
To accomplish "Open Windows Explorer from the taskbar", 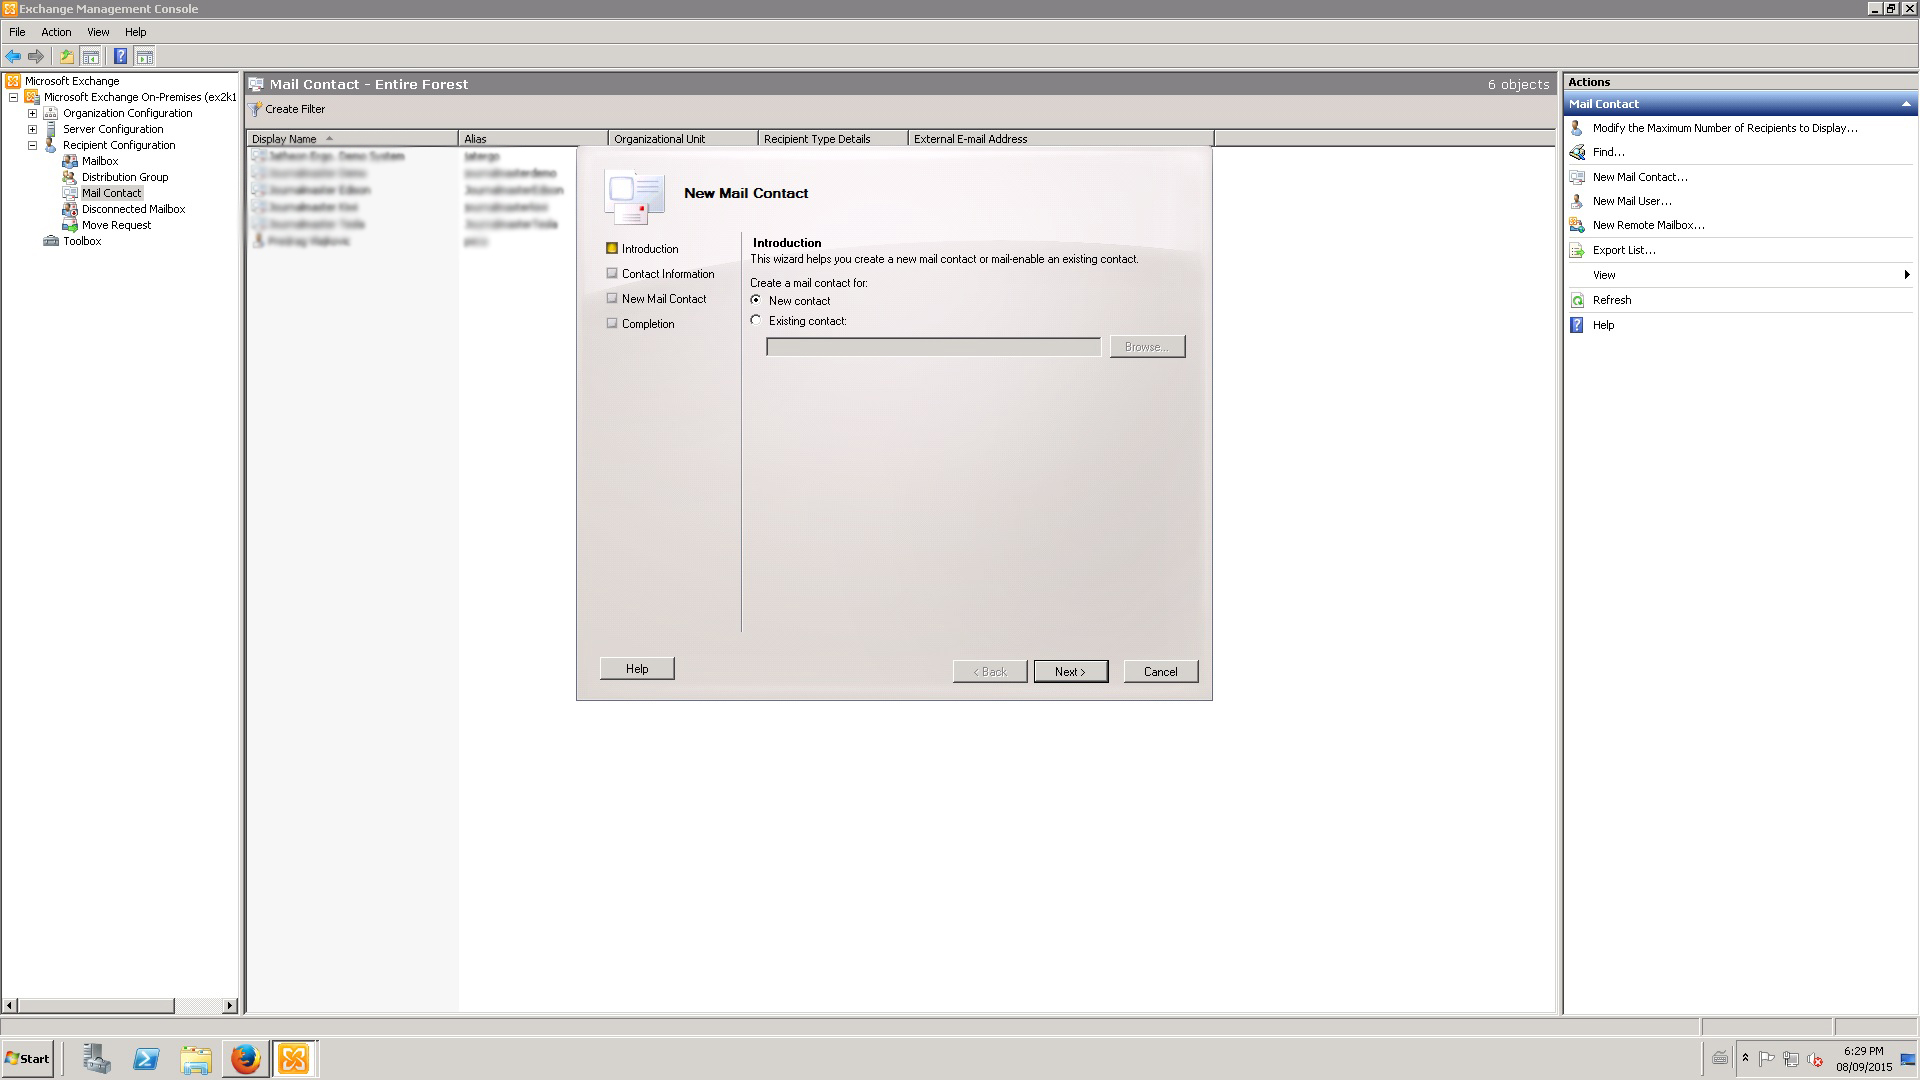I will click(196, 1059).
